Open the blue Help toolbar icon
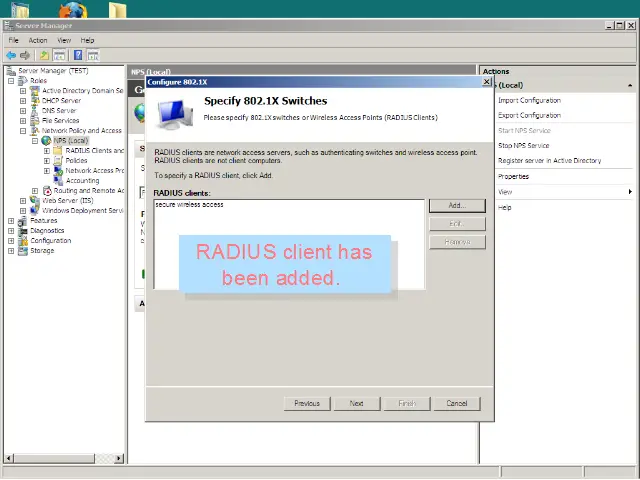640x480 pixels. click(x=78, y=55)
